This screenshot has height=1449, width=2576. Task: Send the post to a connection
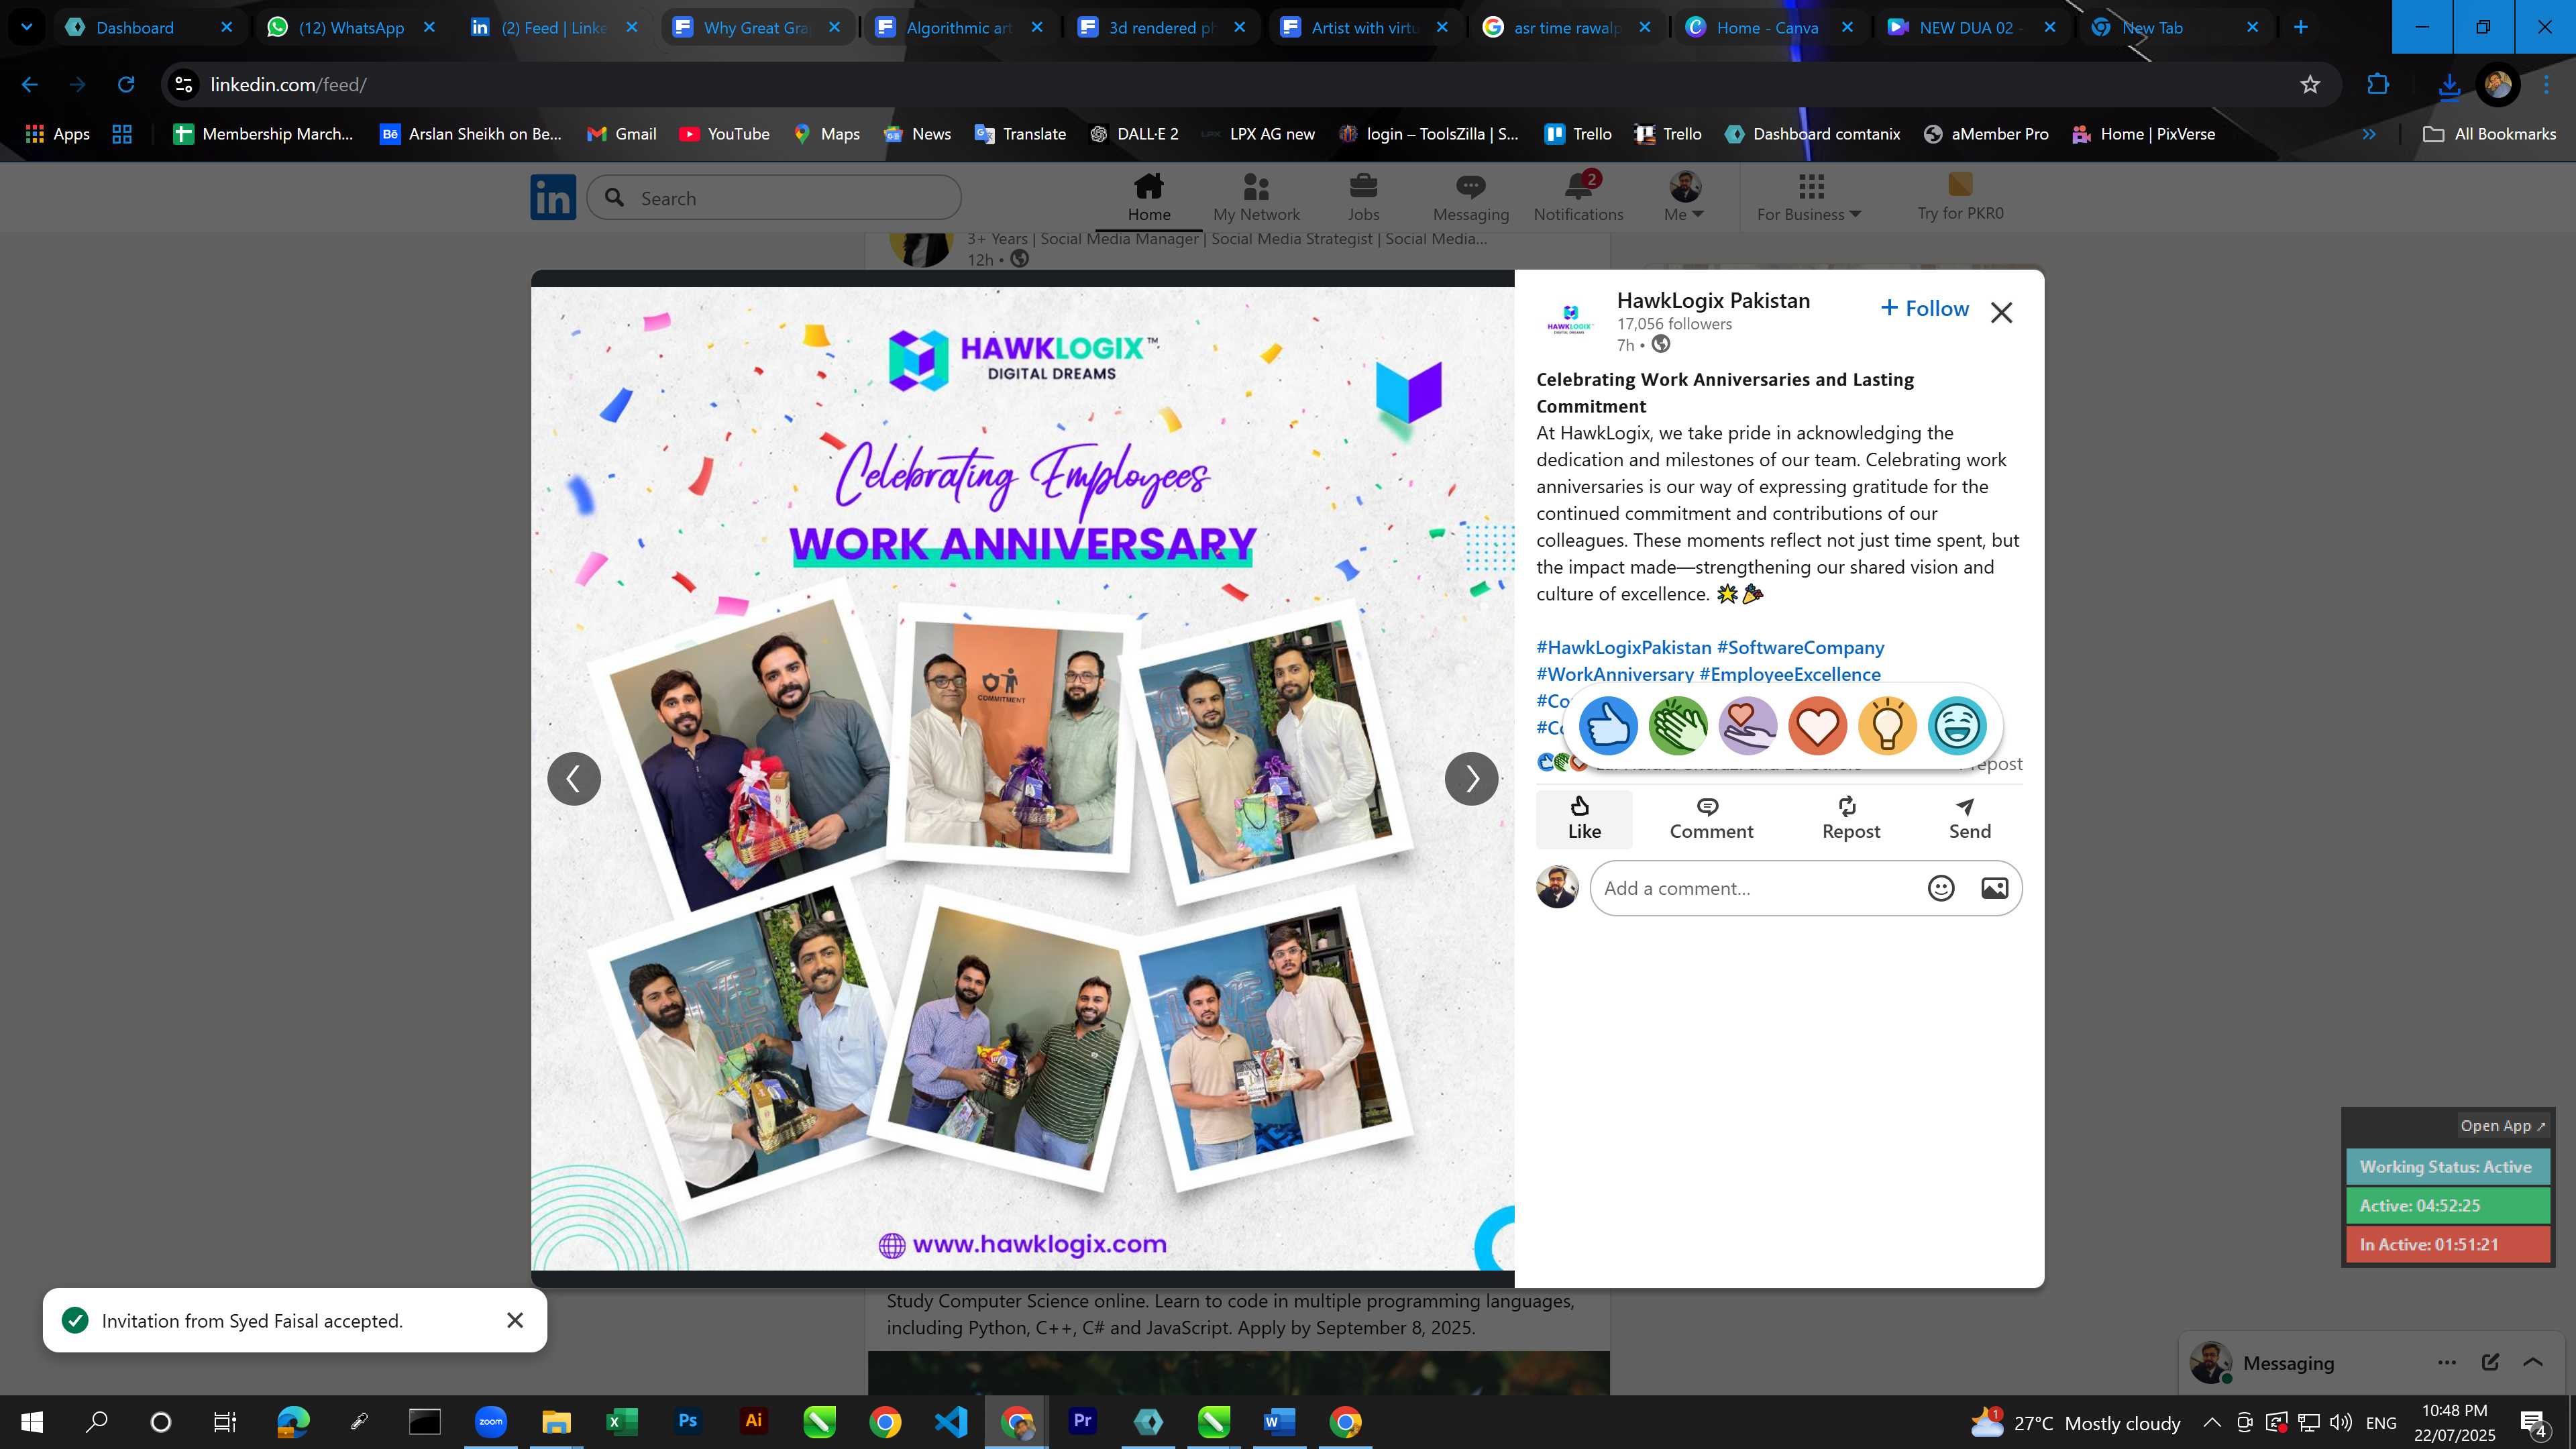1969,818
